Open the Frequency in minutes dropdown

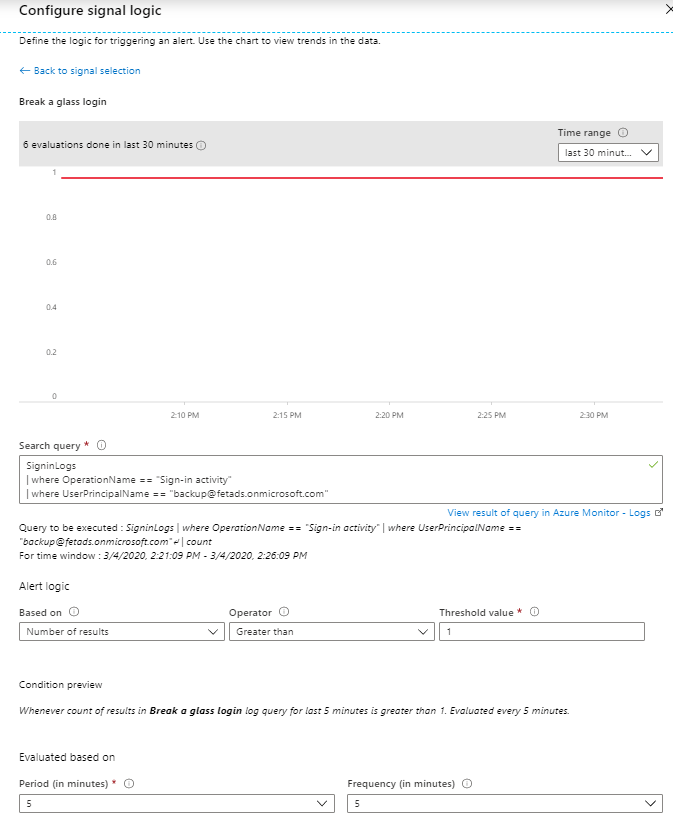click(504, 803)
